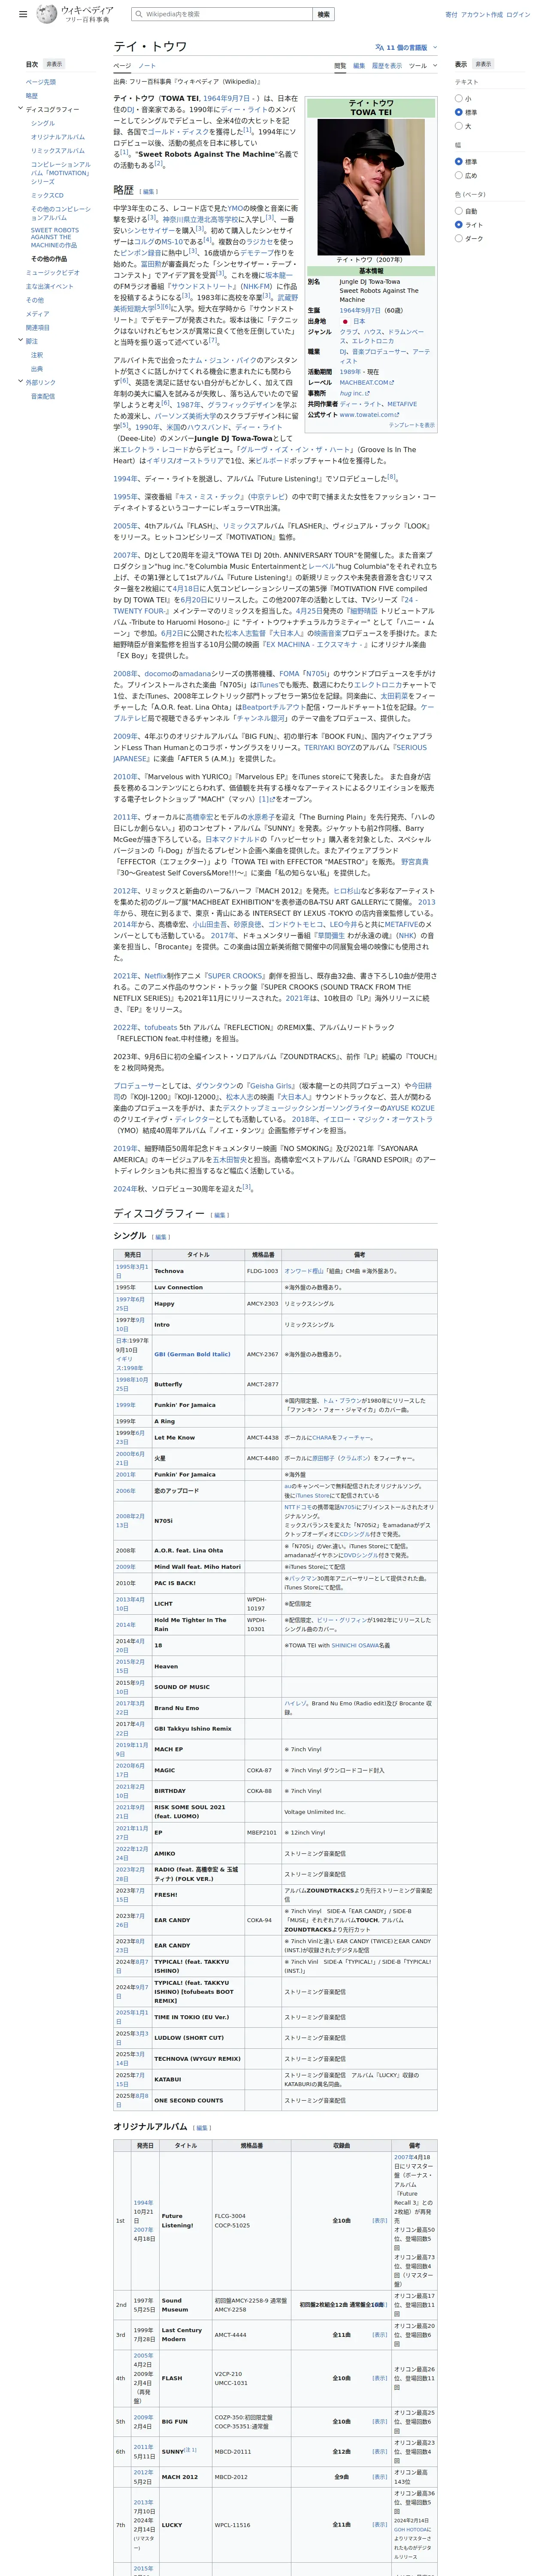
Task: Jump to ページ先頭 in contents
Action: [x=41, y=82]
